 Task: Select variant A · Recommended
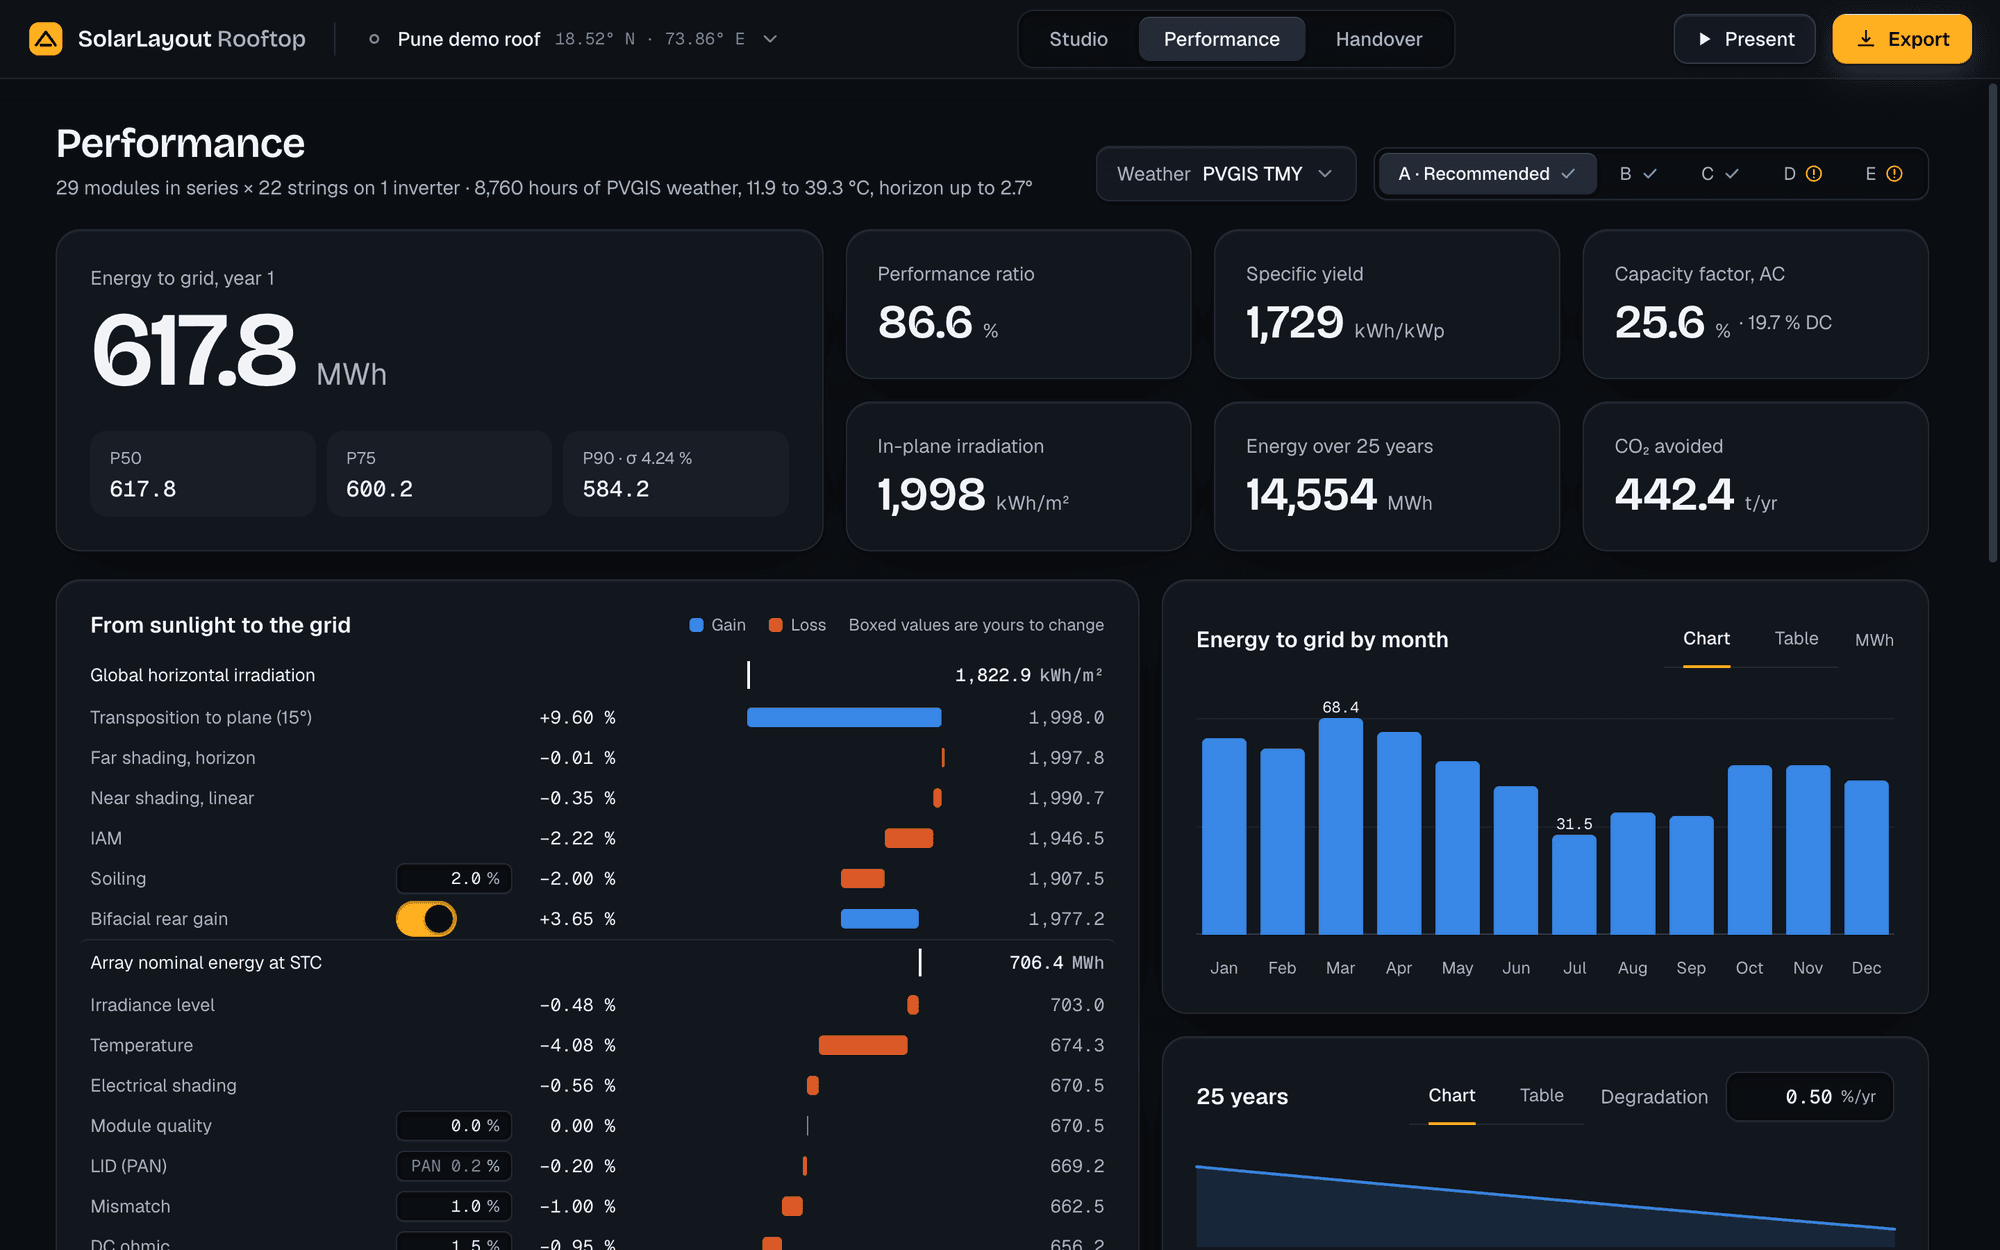point(1487,174)
